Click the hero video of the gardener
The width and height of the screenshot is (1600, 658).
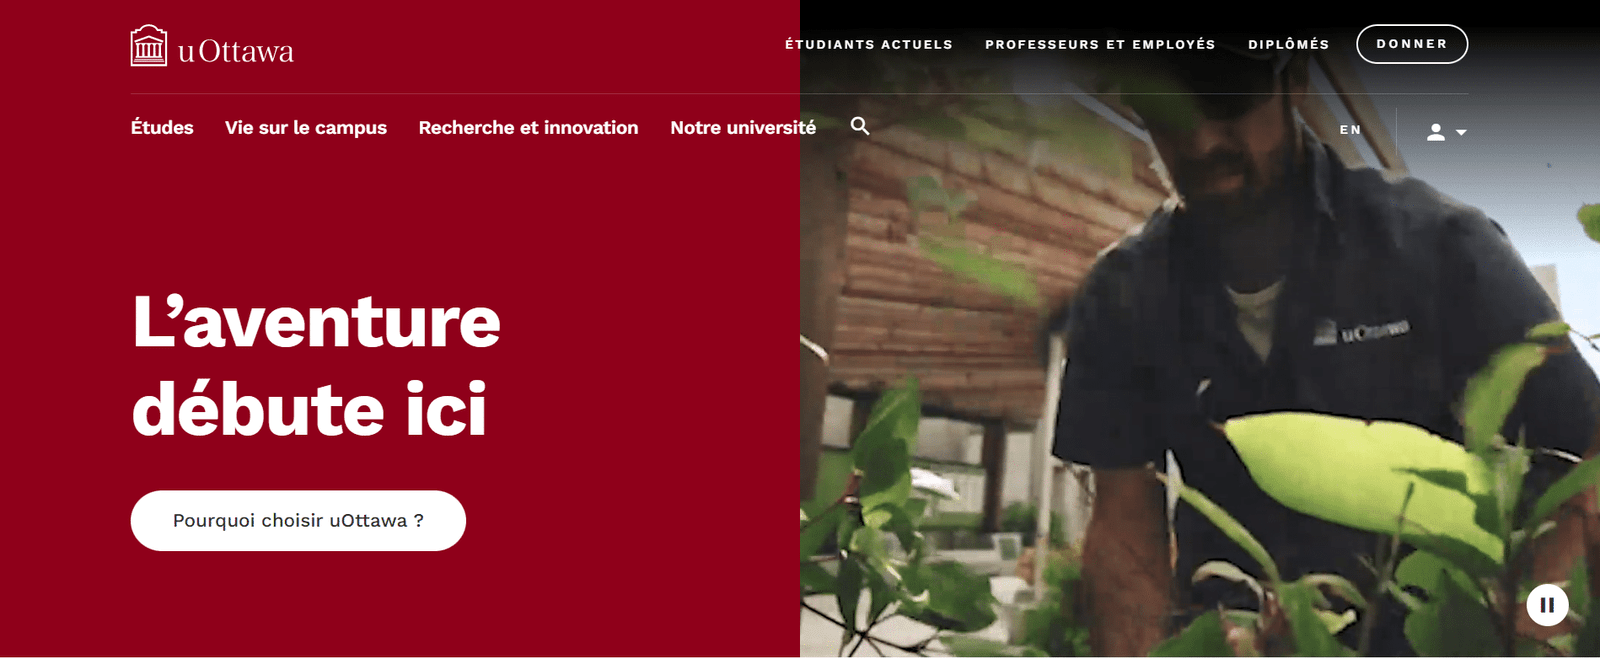(x=1200, y=400)
